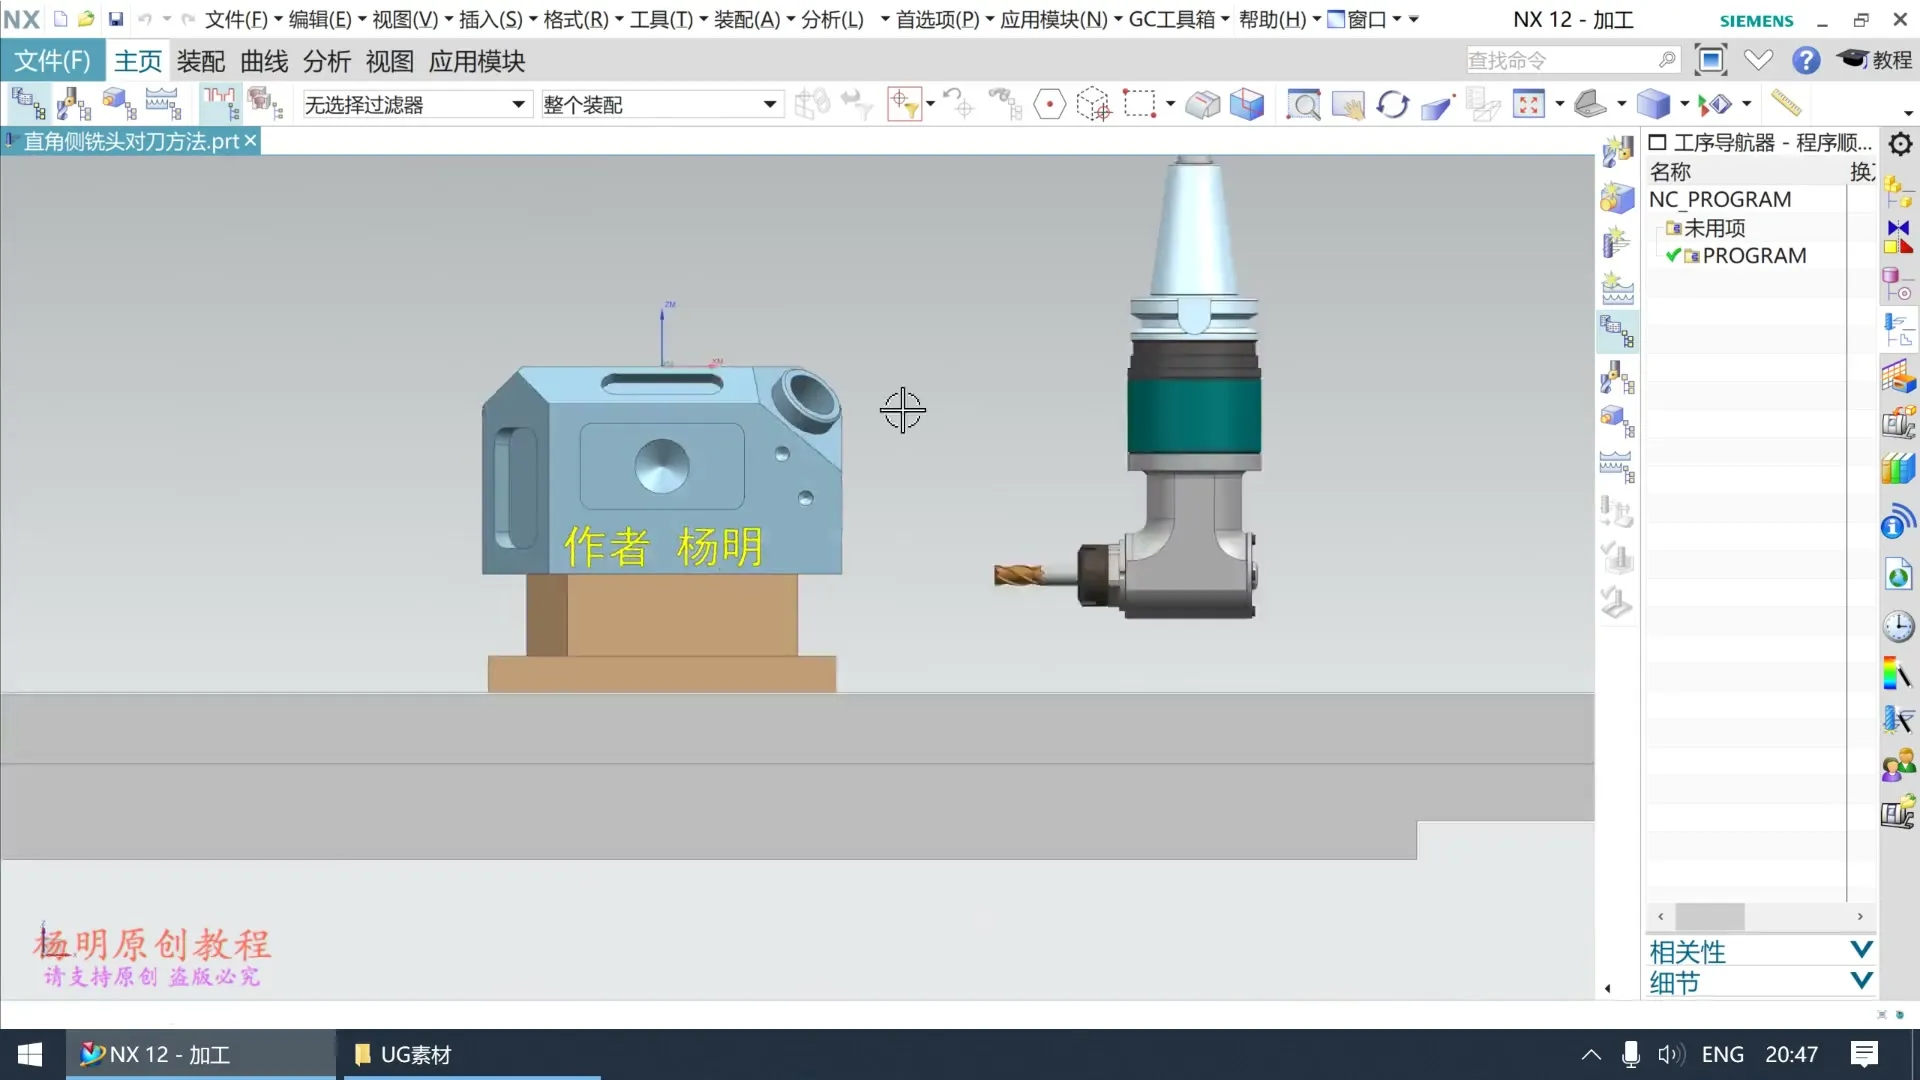Activate the Rotate view tool

click(1392, 104)
